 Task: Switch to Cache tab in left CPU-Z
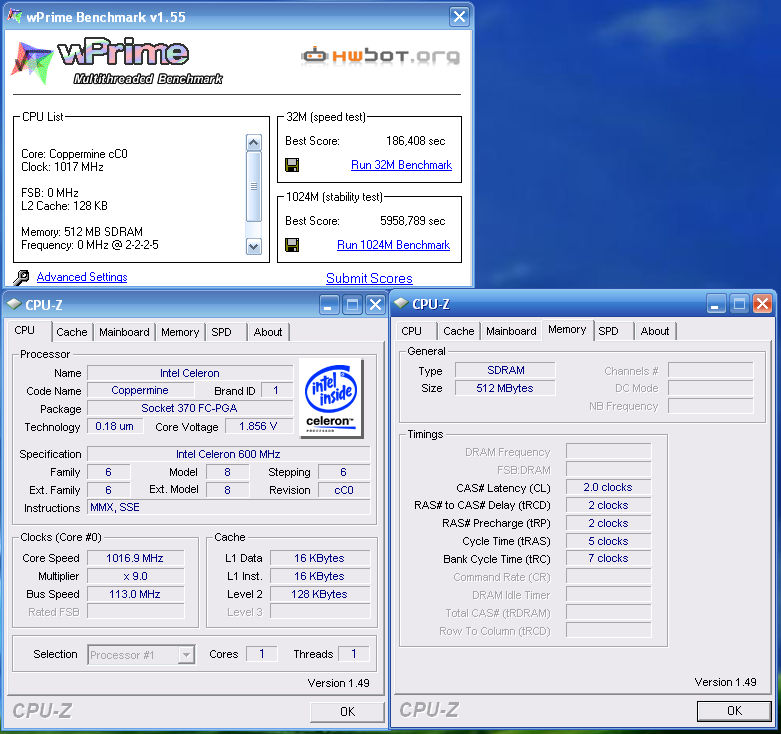point(72,332)
